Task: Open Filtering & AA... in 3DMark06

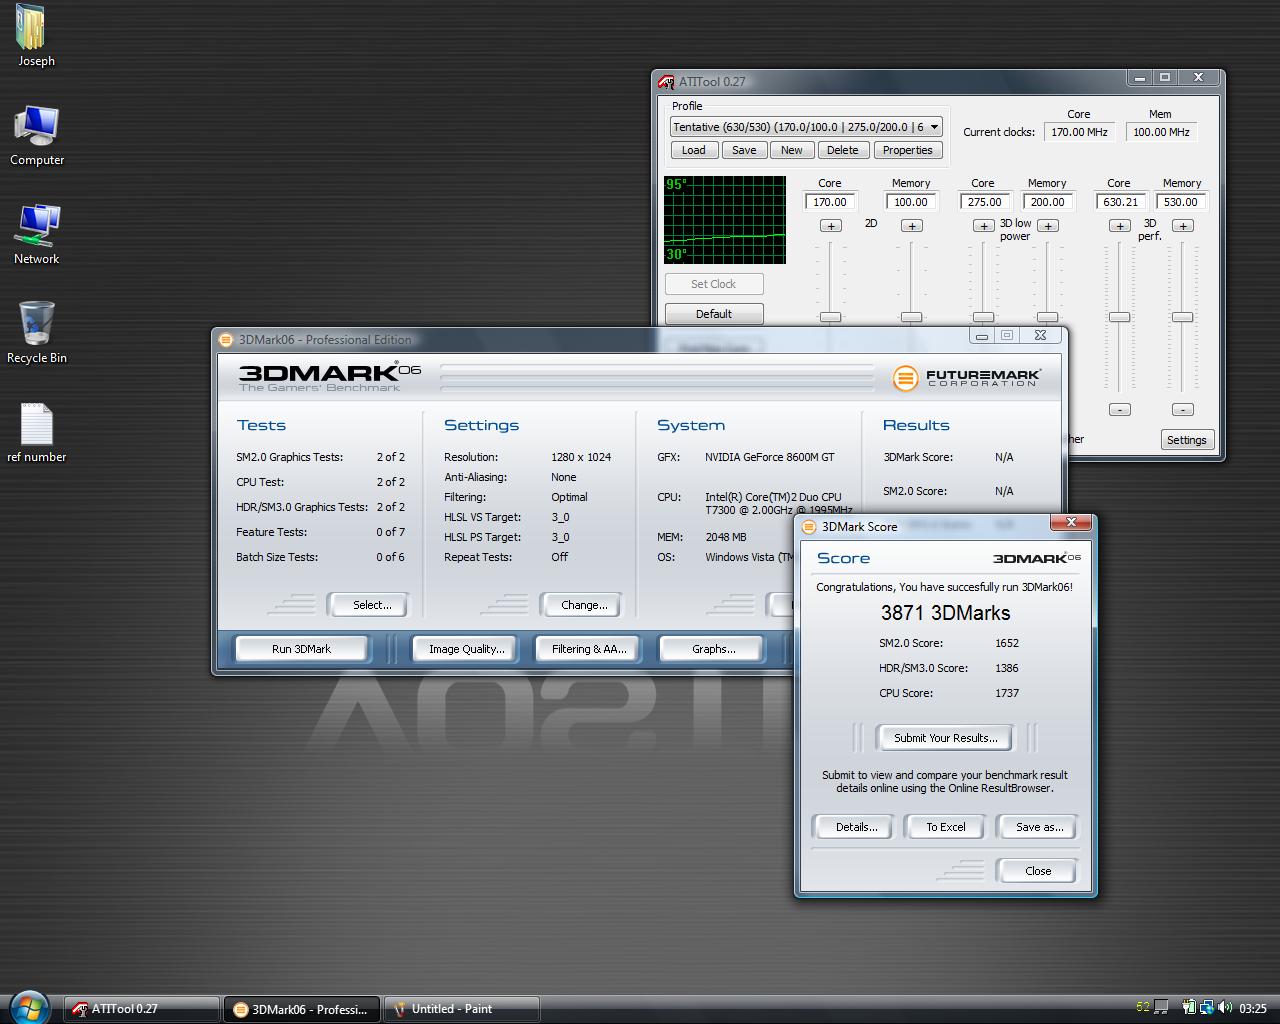Action: point(589,649)
